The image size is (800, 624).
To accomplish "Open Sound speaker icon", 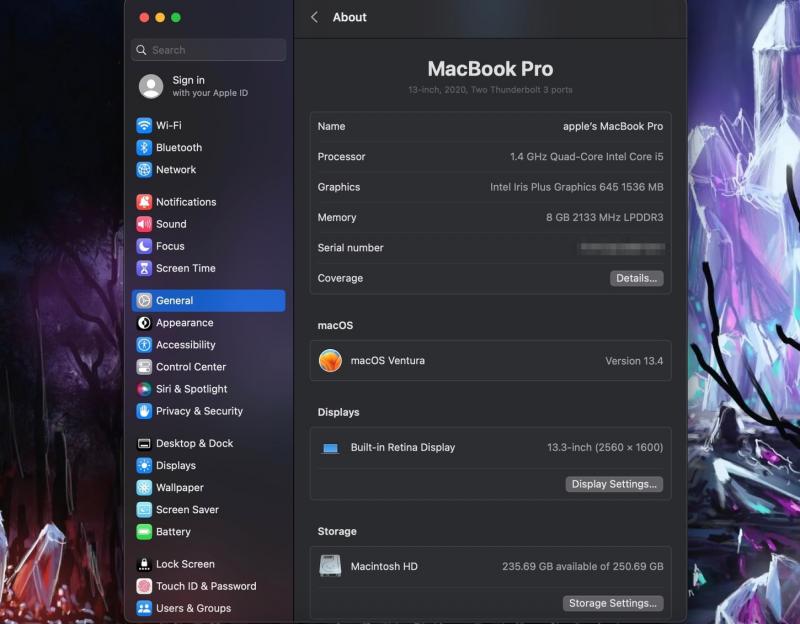I will pyautogui.click(x=144, y=224).
